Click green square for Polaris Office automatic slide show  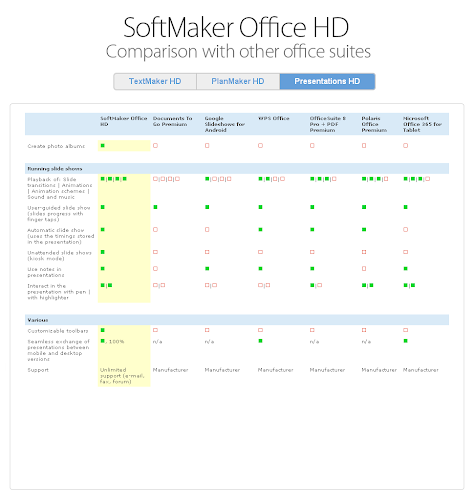coord(364,229)
